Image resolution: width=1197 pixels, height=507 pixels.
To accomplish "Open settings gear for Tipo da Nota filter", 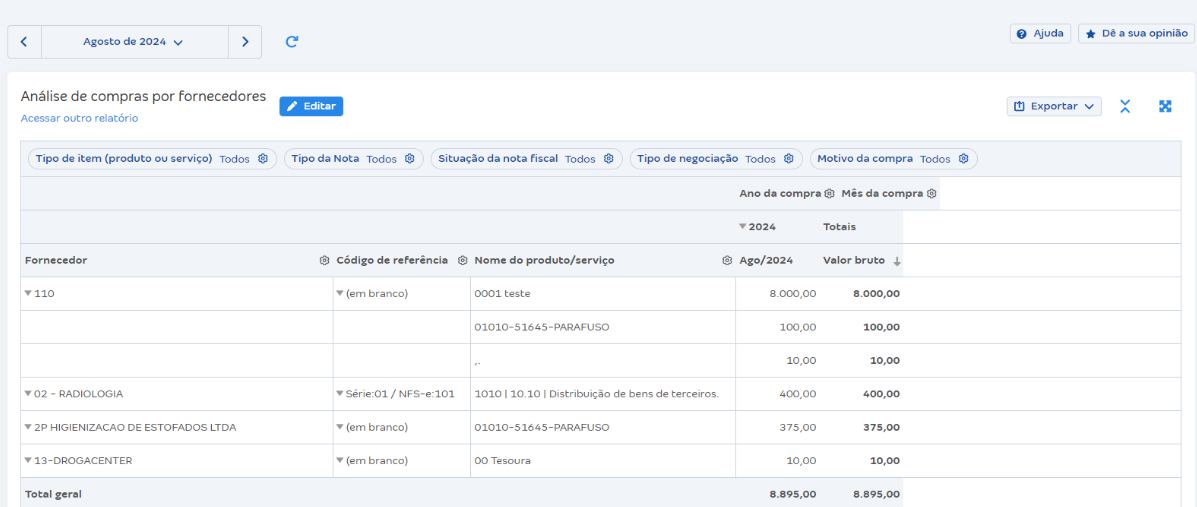I will click(x=409, y=159).
